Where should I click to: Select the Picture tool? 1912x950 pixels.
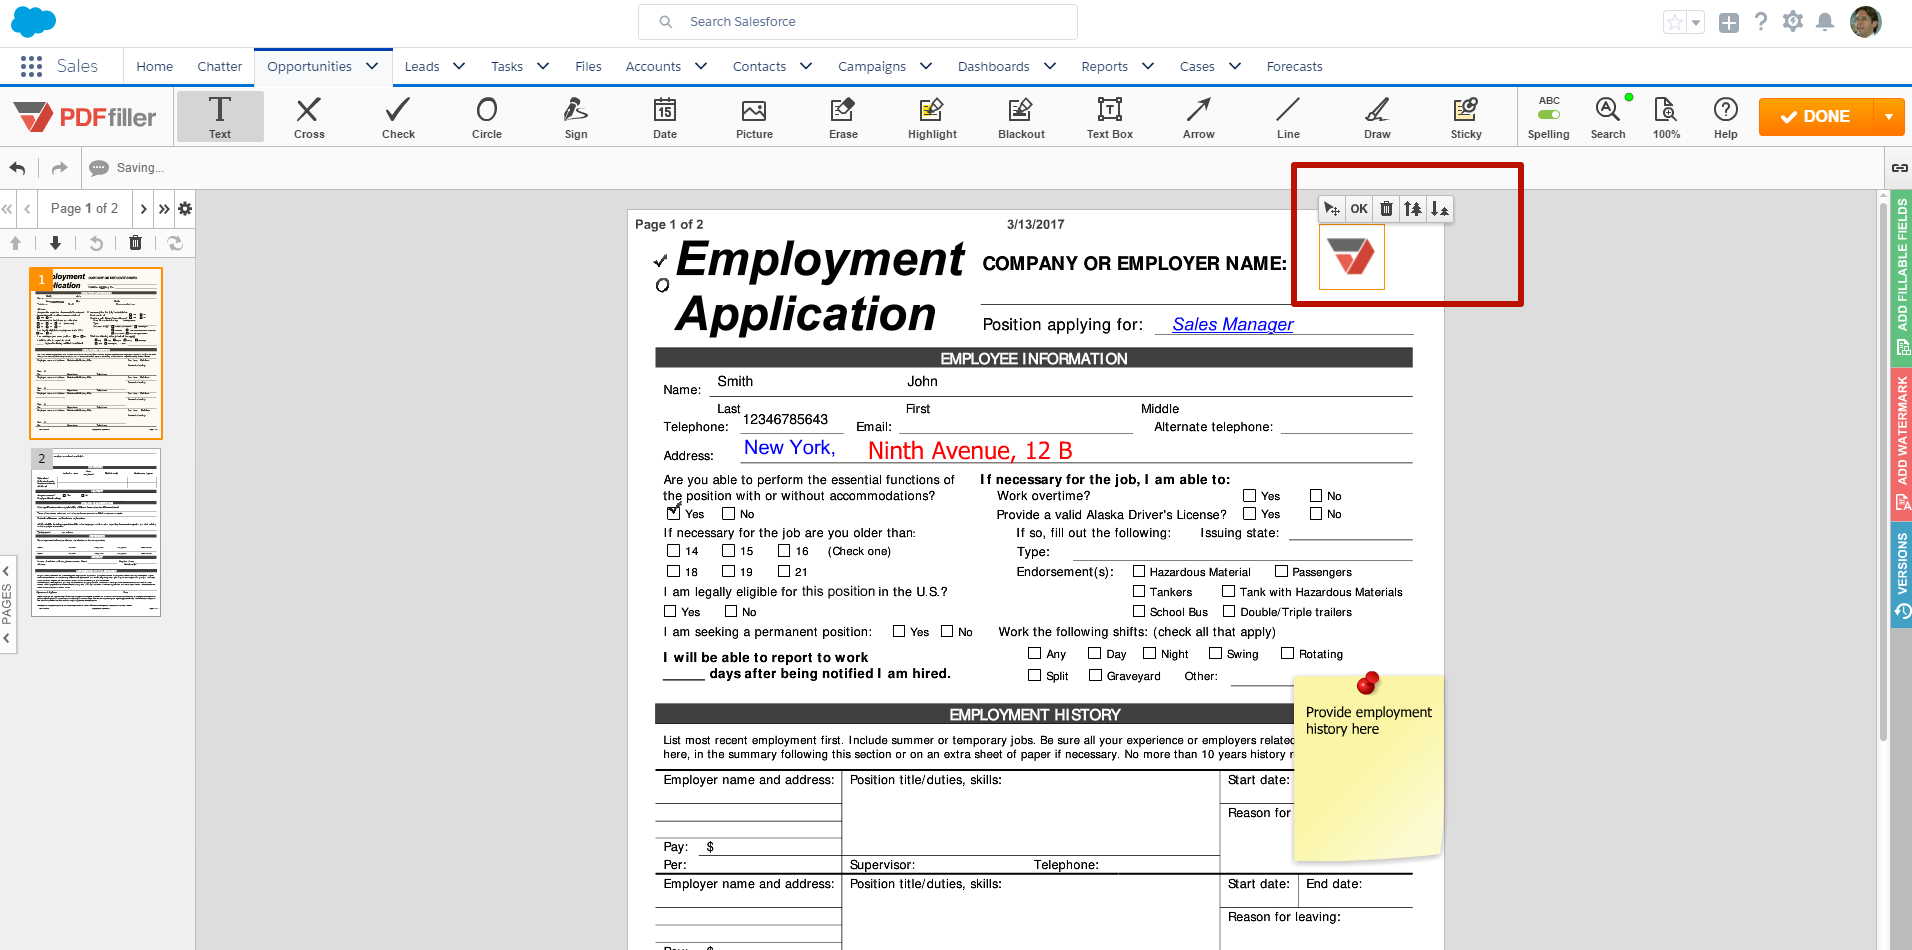pos(754,116)
